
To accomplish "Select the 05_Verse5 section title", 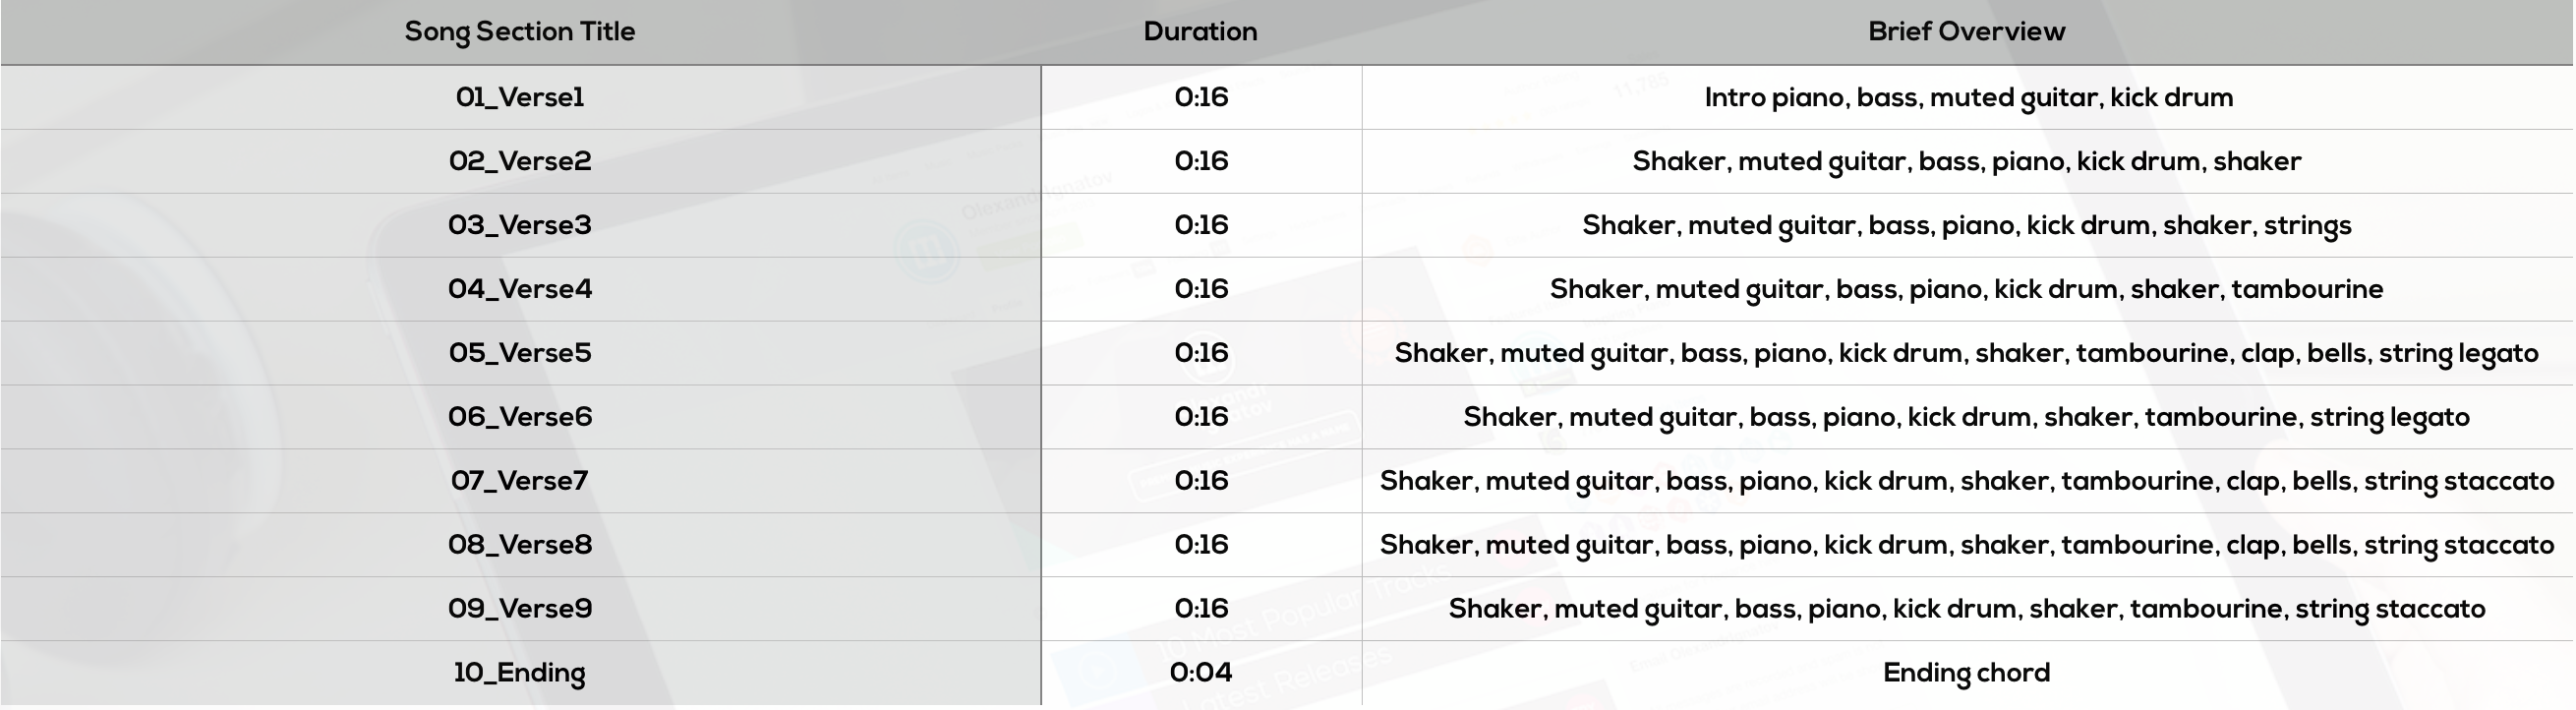I will tap(519, 353).
